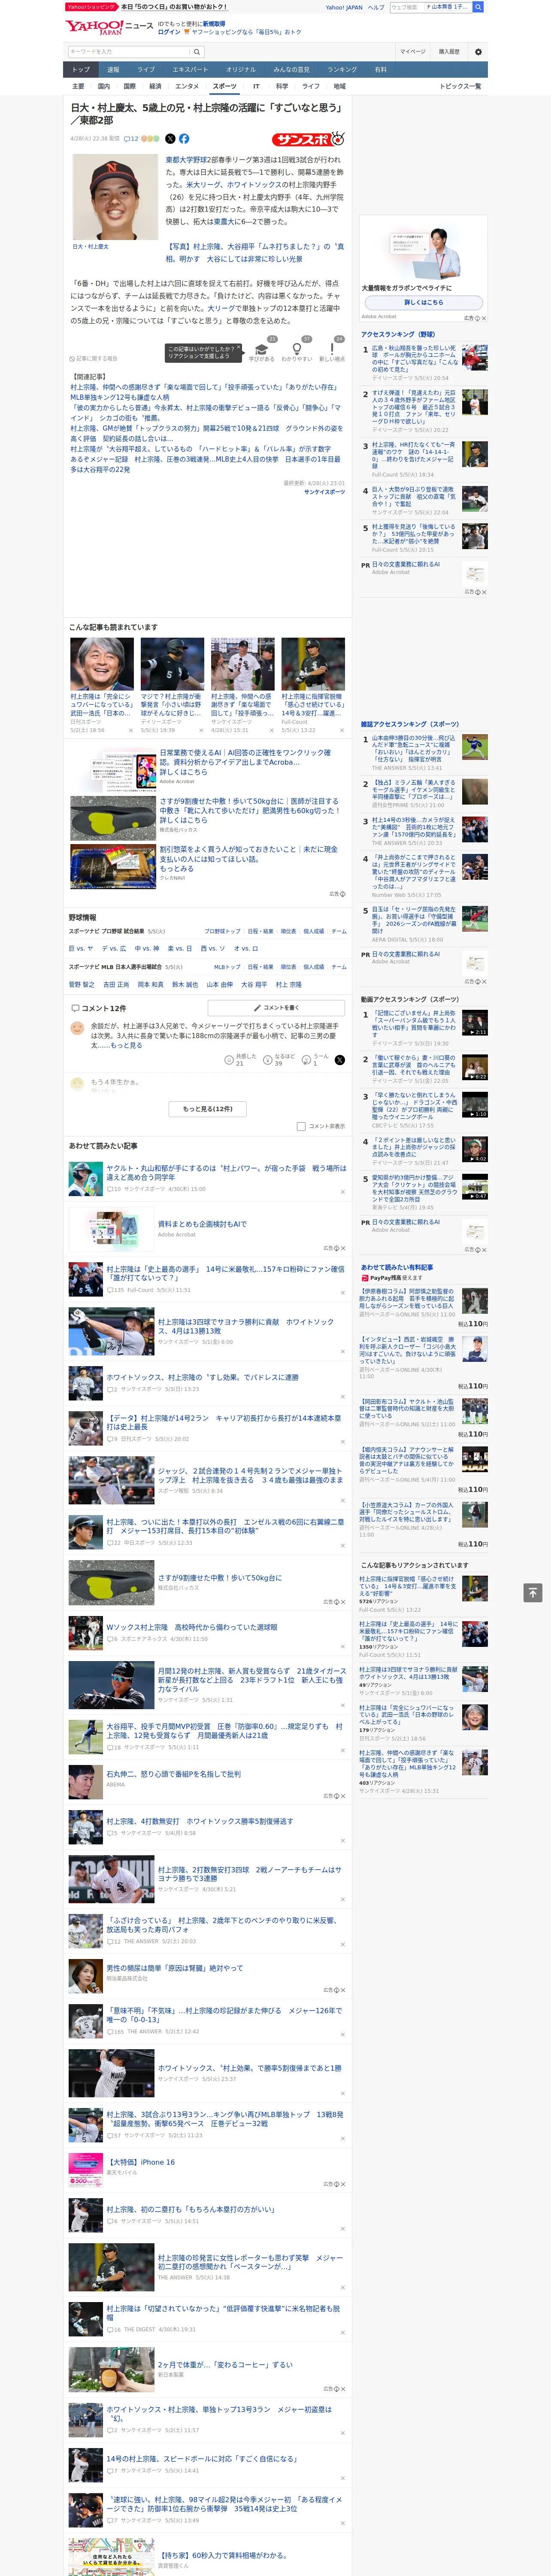The width and height of the screenshot is (551, 2576).
Task: Open the 経済 category
Action: pyautogui.click(x=155, y=86)
